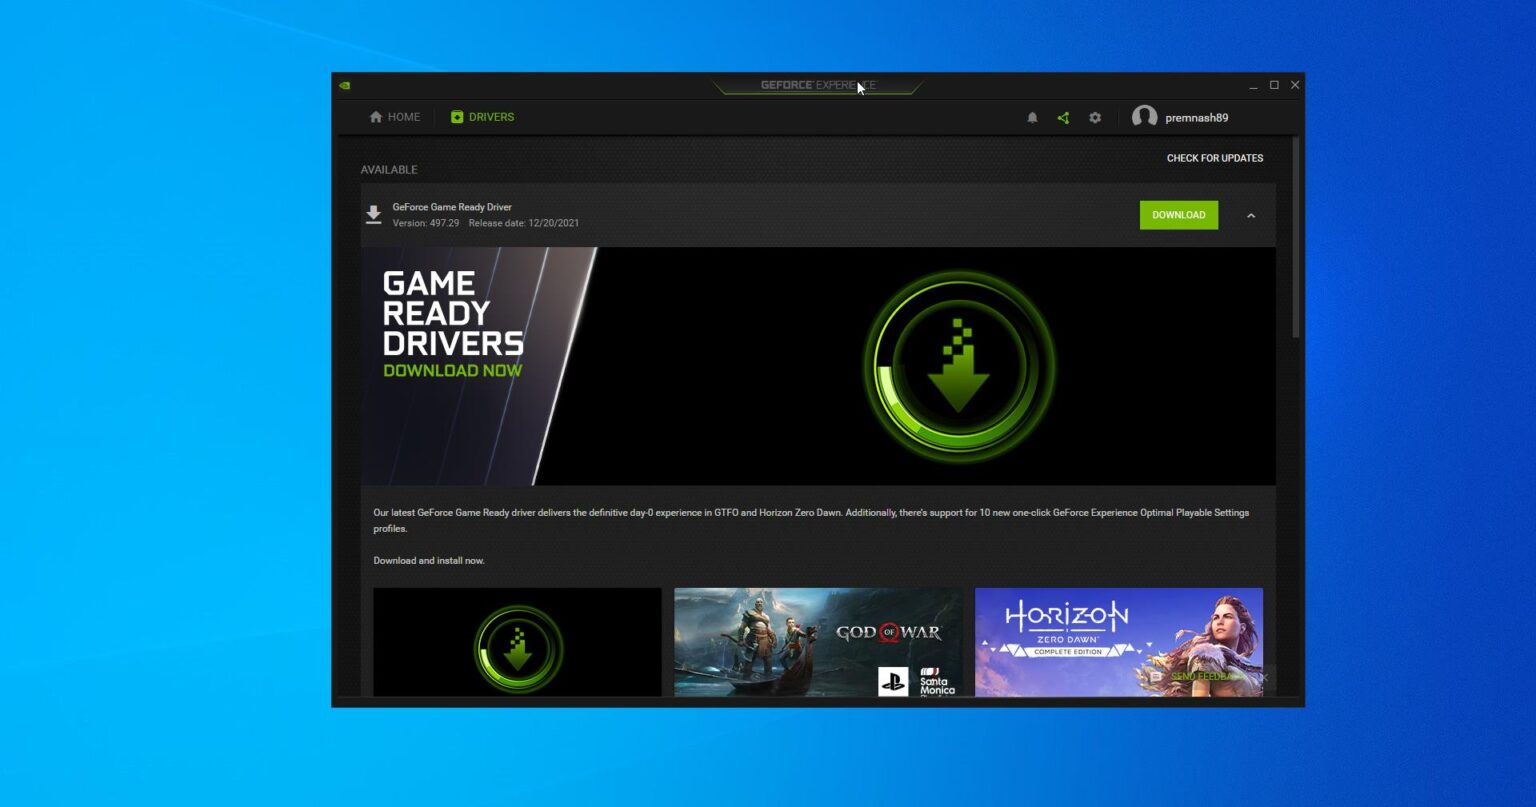This screenshot has height=807, width=1536.
Task: Switch to the Home tab
Action: (394, 117)
